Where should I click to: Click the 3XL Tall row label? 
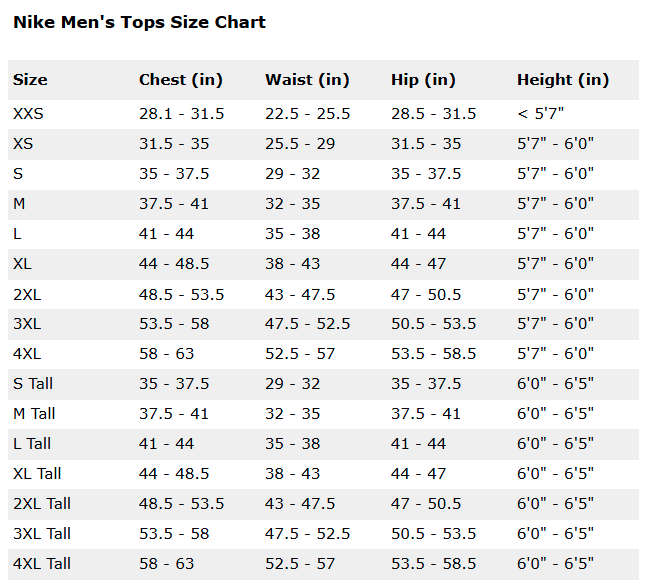click(x=42, y=534)
